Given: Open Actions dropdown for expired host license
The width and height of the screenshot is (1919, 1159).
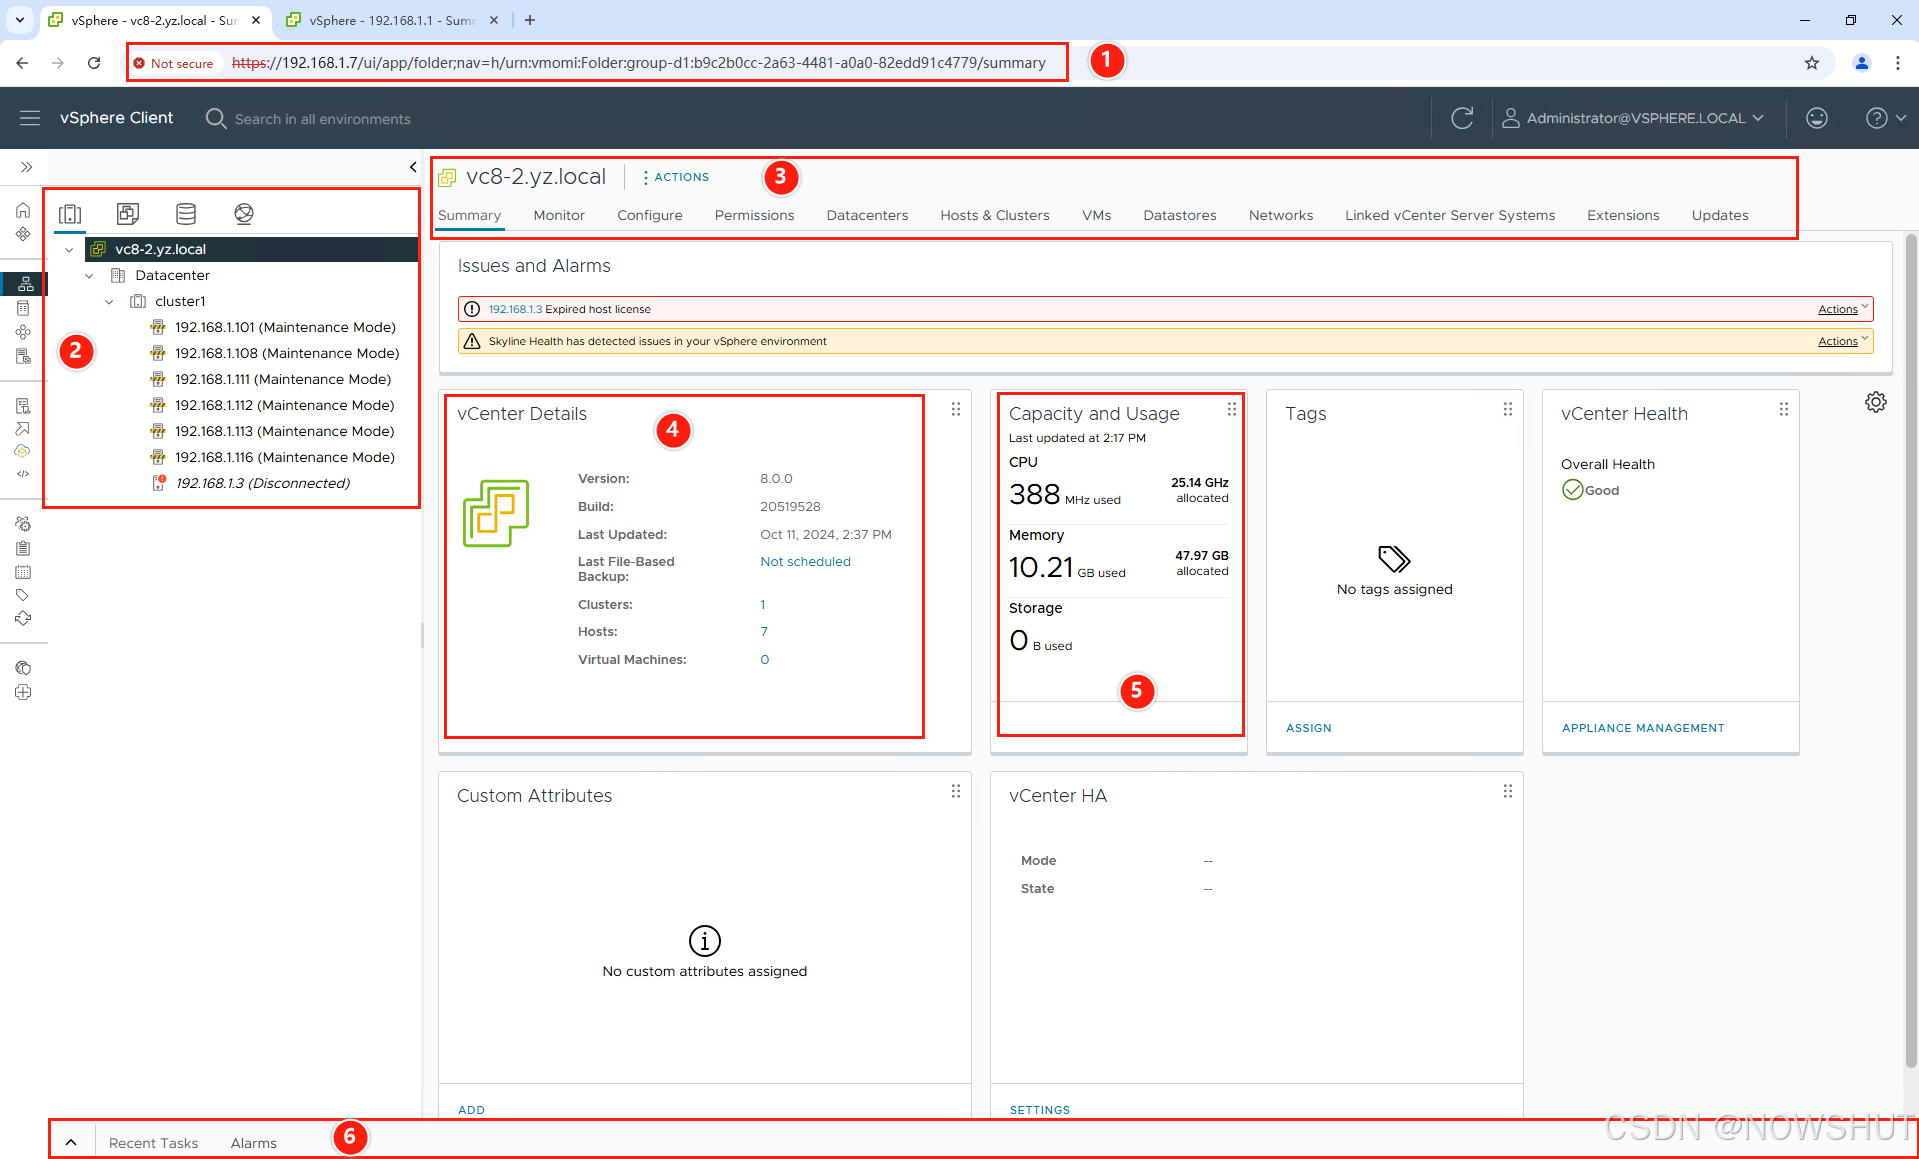Looking at the screenshot, I should pyautogui.click(x=1843, y=309).
